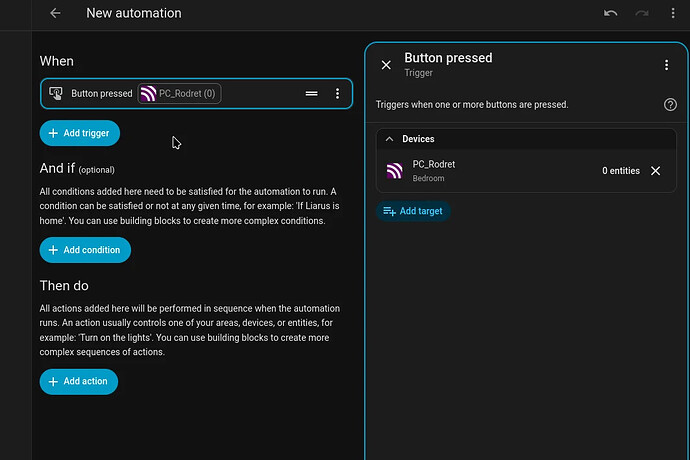Add a new trigger
The width and height of the screenshot is (690, 460).
(x=80, y=133)
